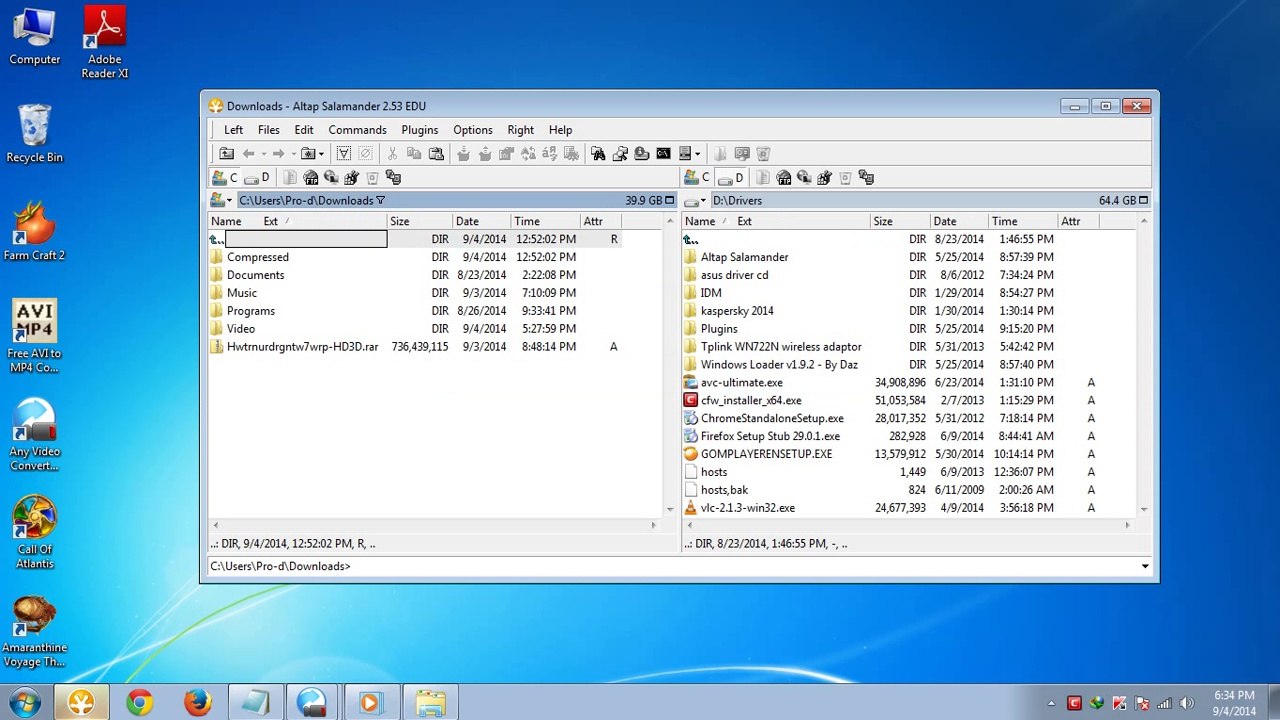Open FTP client from right drive bar
Viewport: 1280px width, 720px height.
click(784, 178)
